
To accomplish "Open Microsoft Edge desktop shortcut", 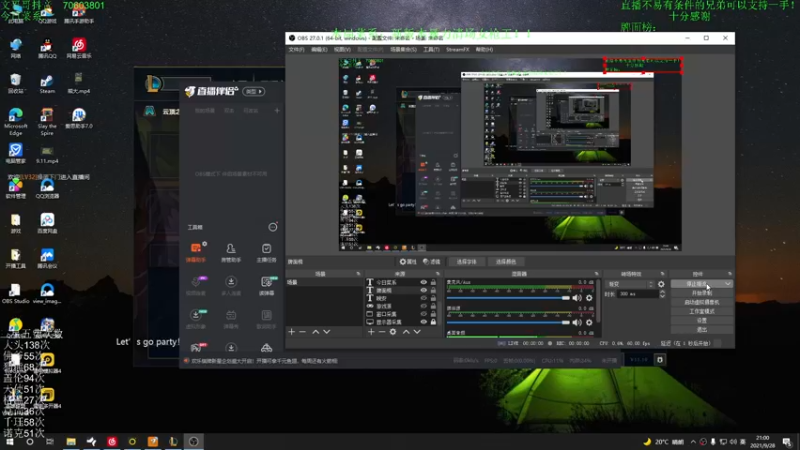I will tap(15, 121).
